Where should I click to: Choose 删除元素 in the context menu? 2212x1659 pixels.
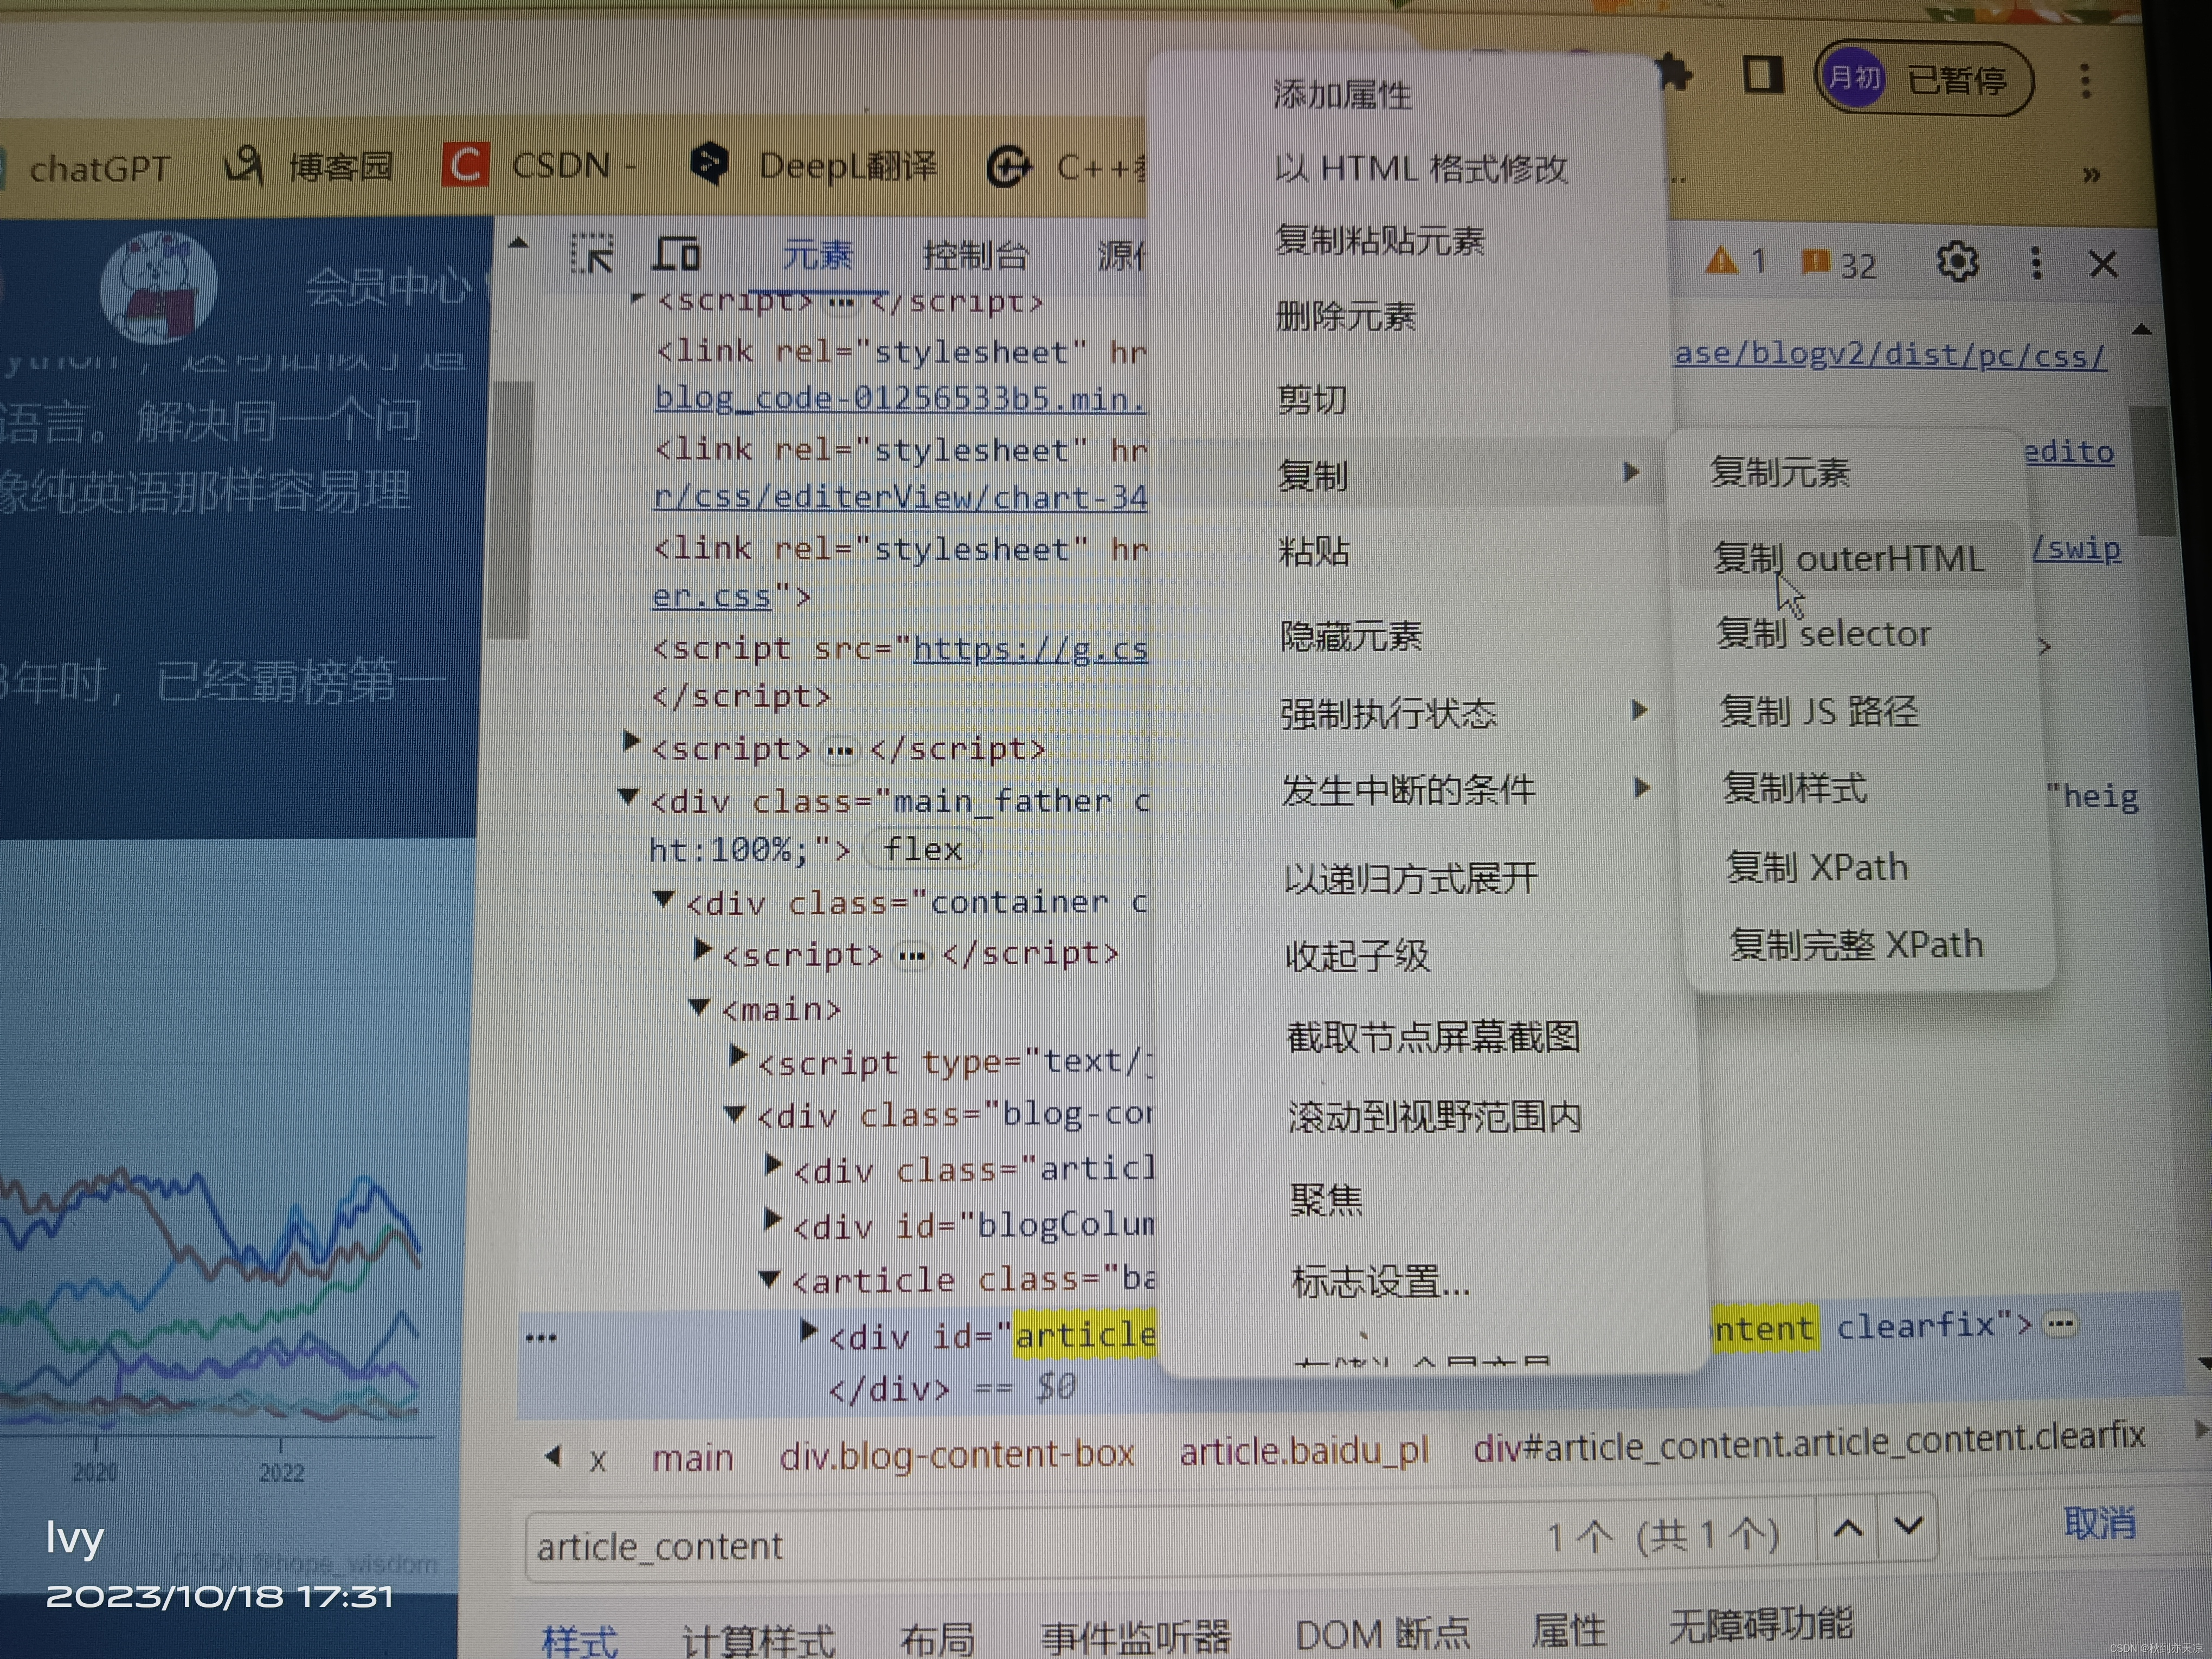(x=1346, y=317)
